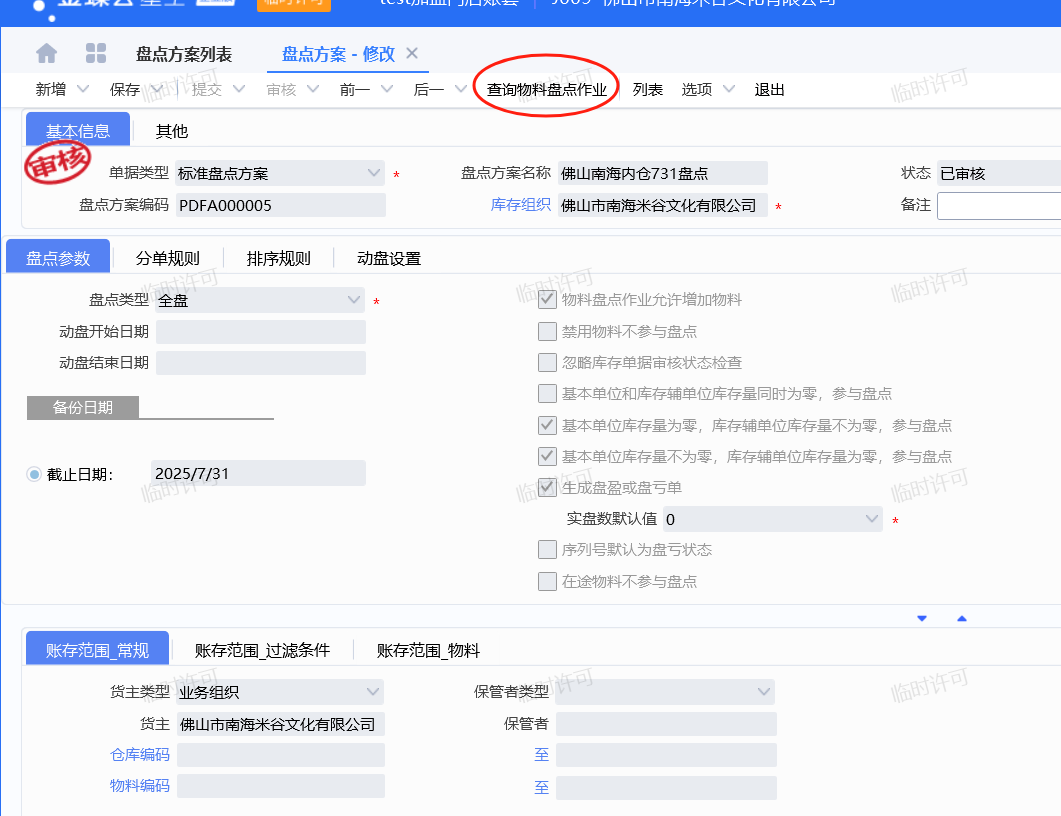This screenshot has height=816, width=1061.
Task: Switch to the 分单规则 tab
Action: [x=168, y=258]
